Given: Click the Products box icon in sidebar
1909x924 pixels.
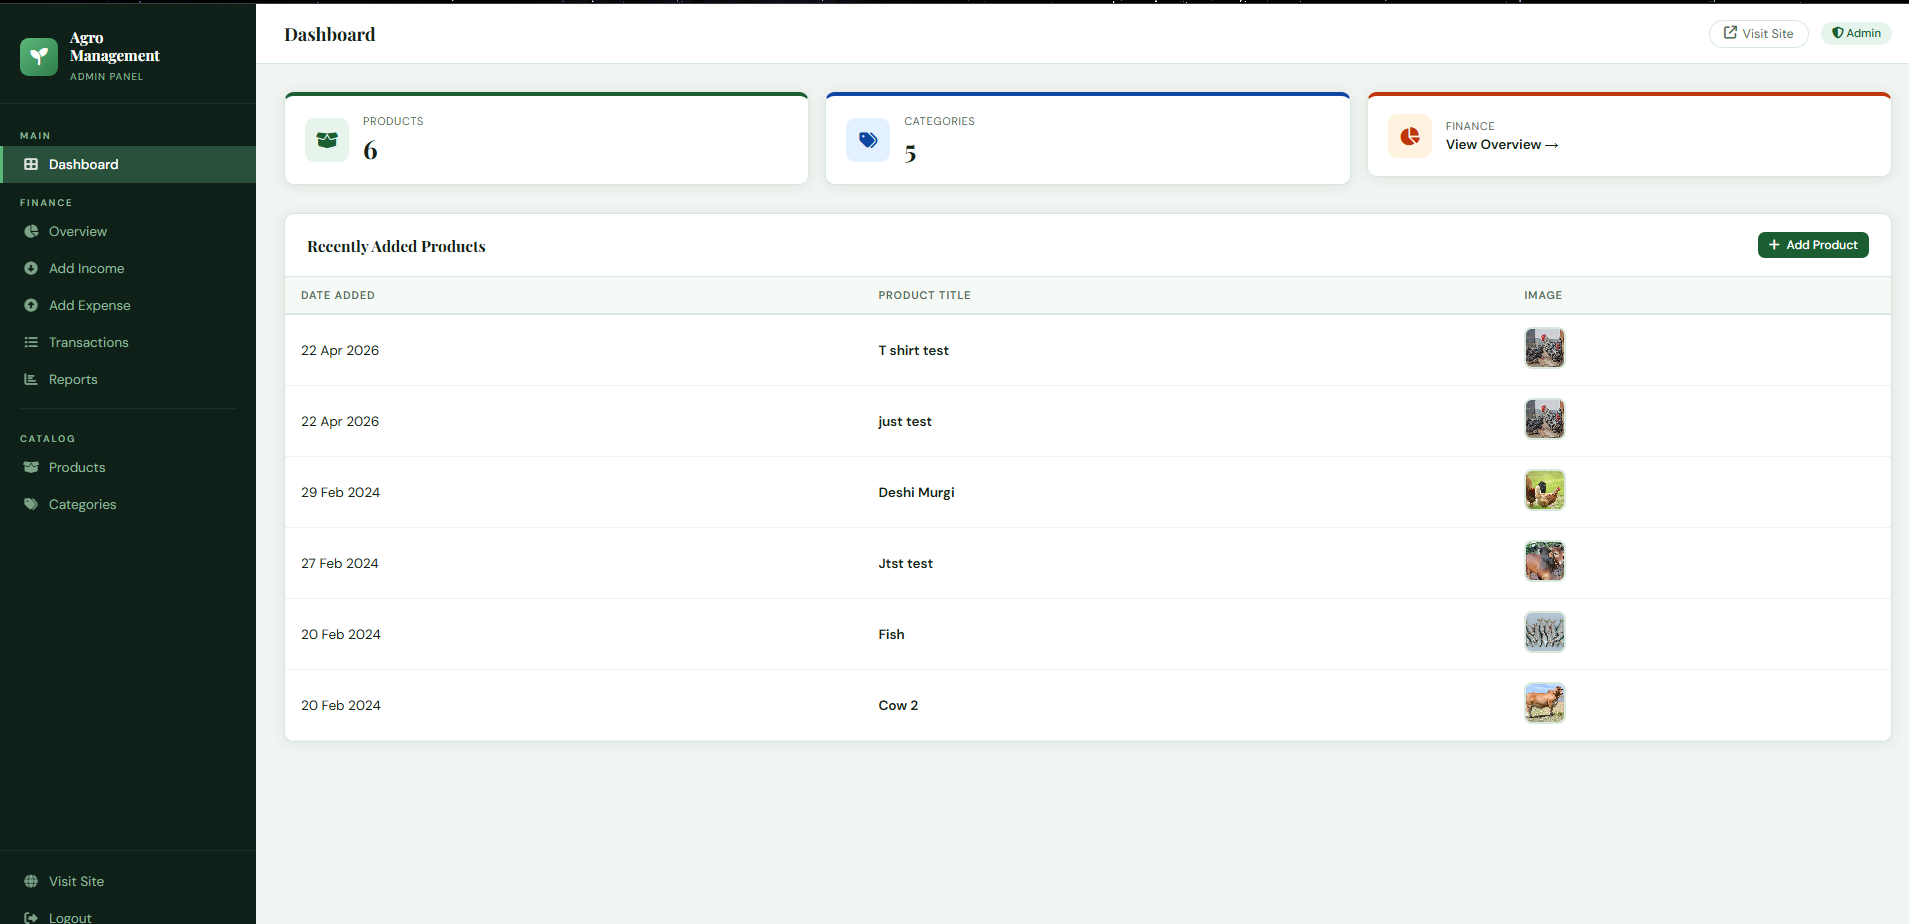Looking at the screenshot, I should 31,467.
